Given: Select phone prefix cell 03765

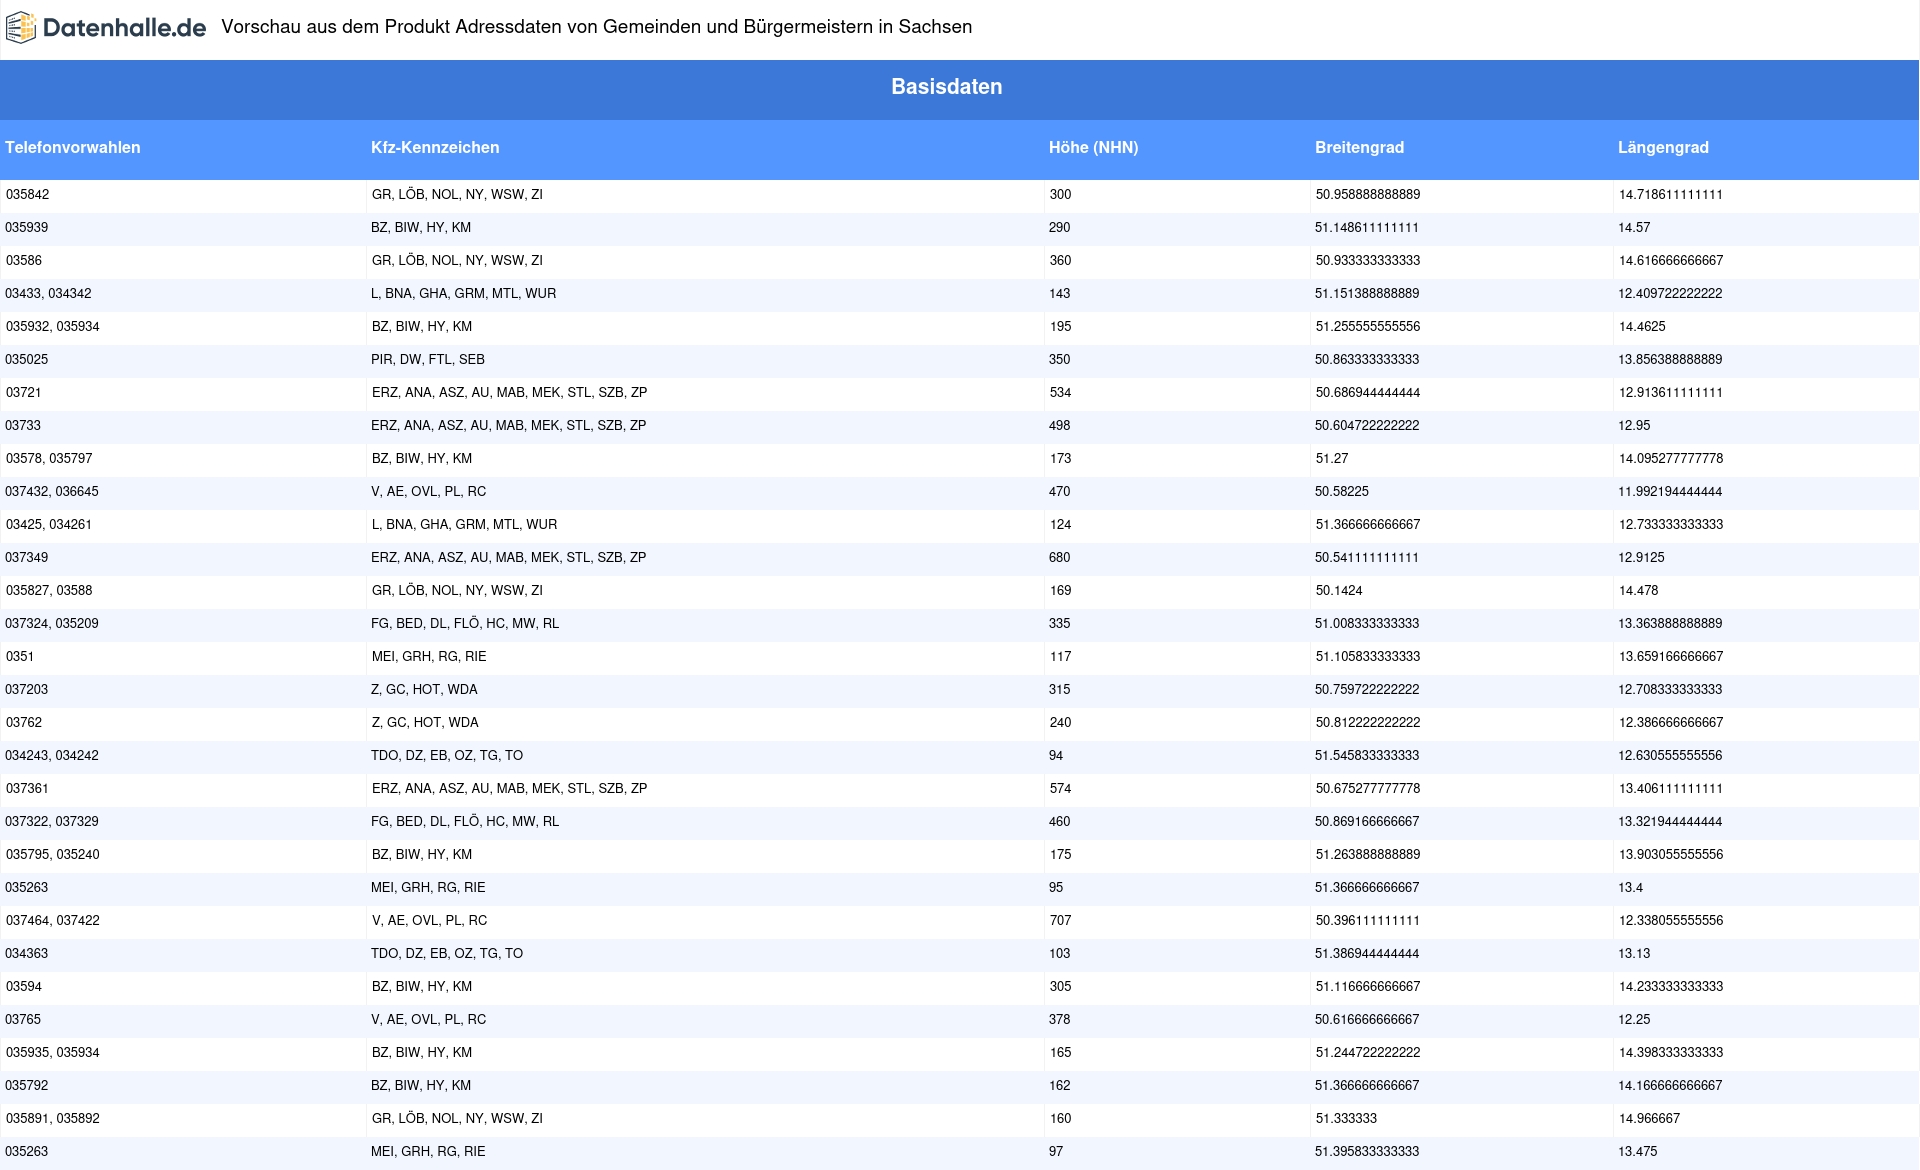Looking at the screenshot, I should tap(23, 1020).
